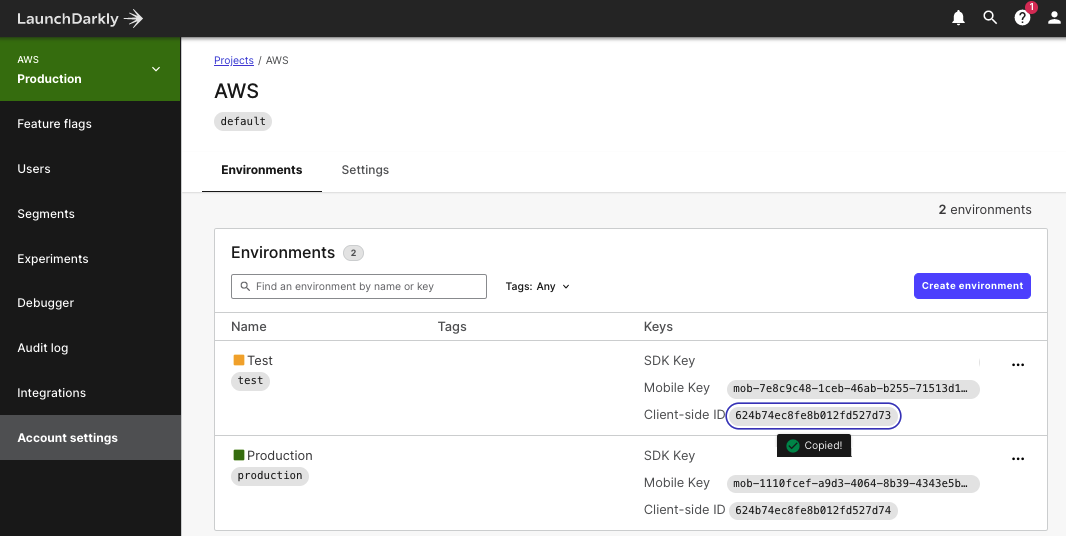The image size is (1066, 536).
Task: Click the LaunchDarkly logo
Action: [80, 18]
